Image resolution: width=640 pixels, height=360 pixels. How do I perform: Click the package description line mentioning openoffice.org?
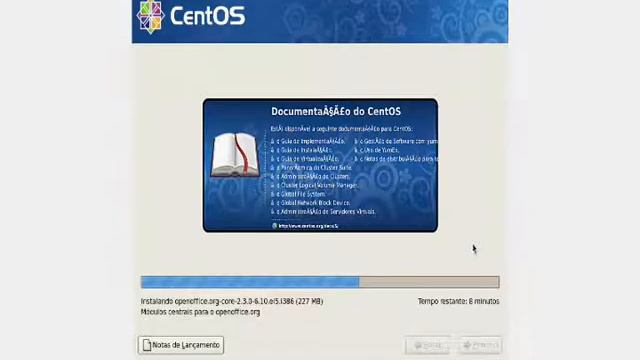tap(200, 312)
